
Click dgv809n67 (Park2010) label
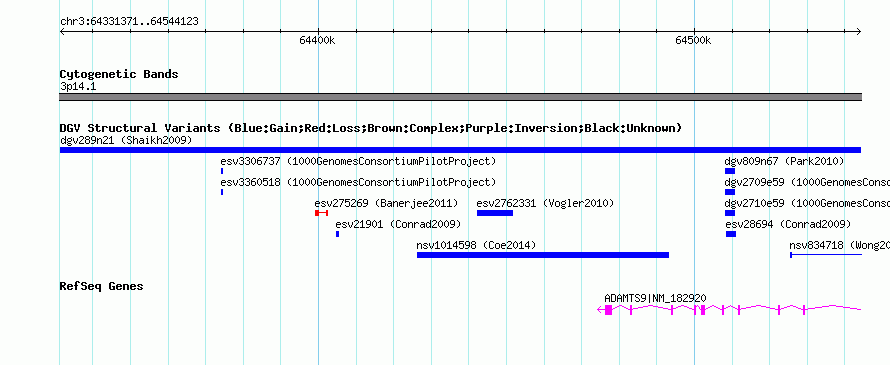784,161
